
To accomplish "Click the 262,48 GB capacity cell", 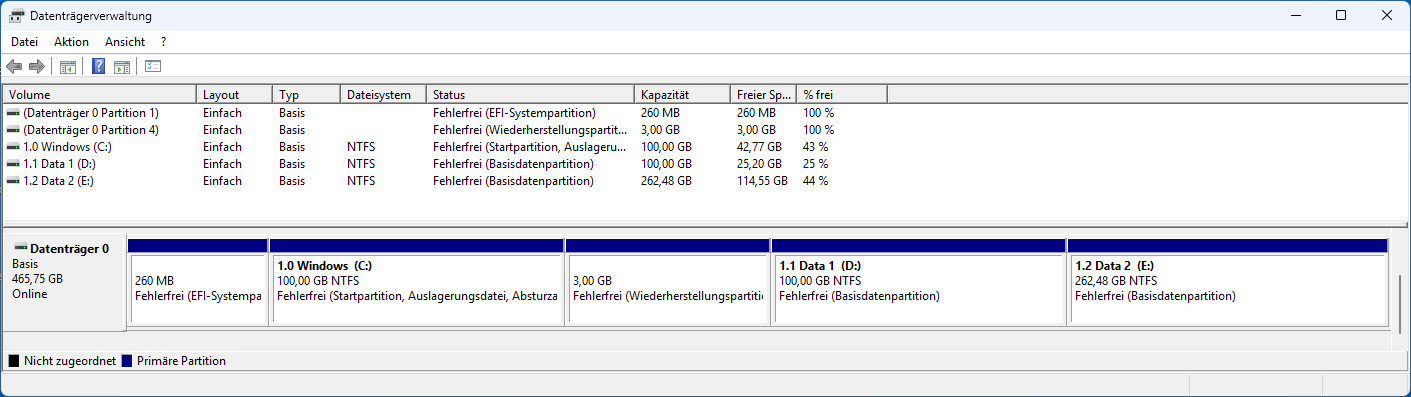I will pos(666,181).
